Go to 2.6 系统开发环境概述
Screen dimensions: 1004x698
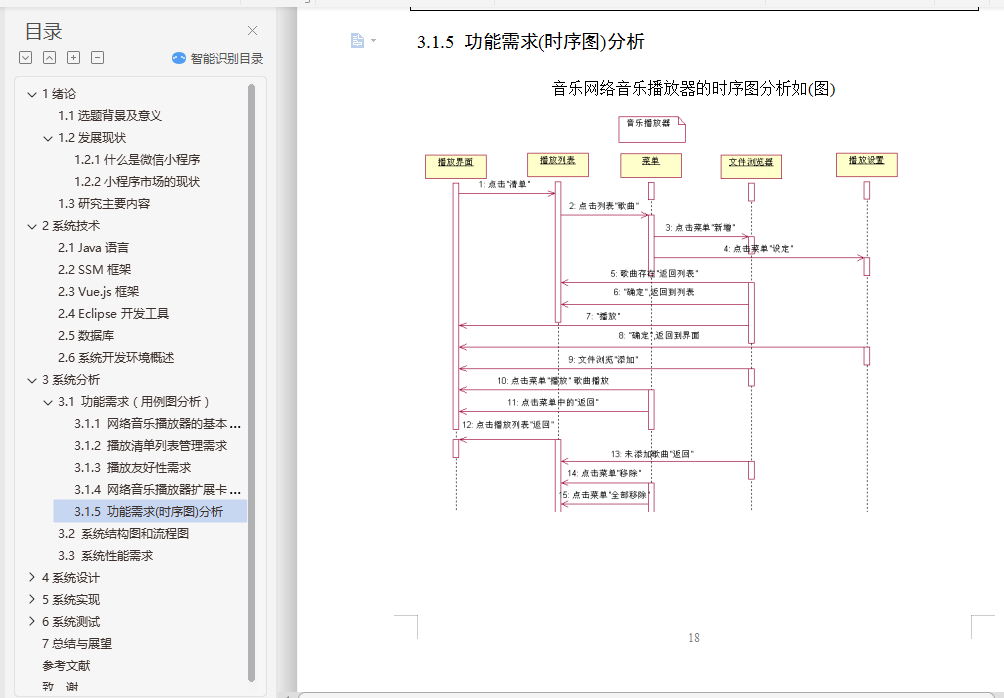(116, 357)
